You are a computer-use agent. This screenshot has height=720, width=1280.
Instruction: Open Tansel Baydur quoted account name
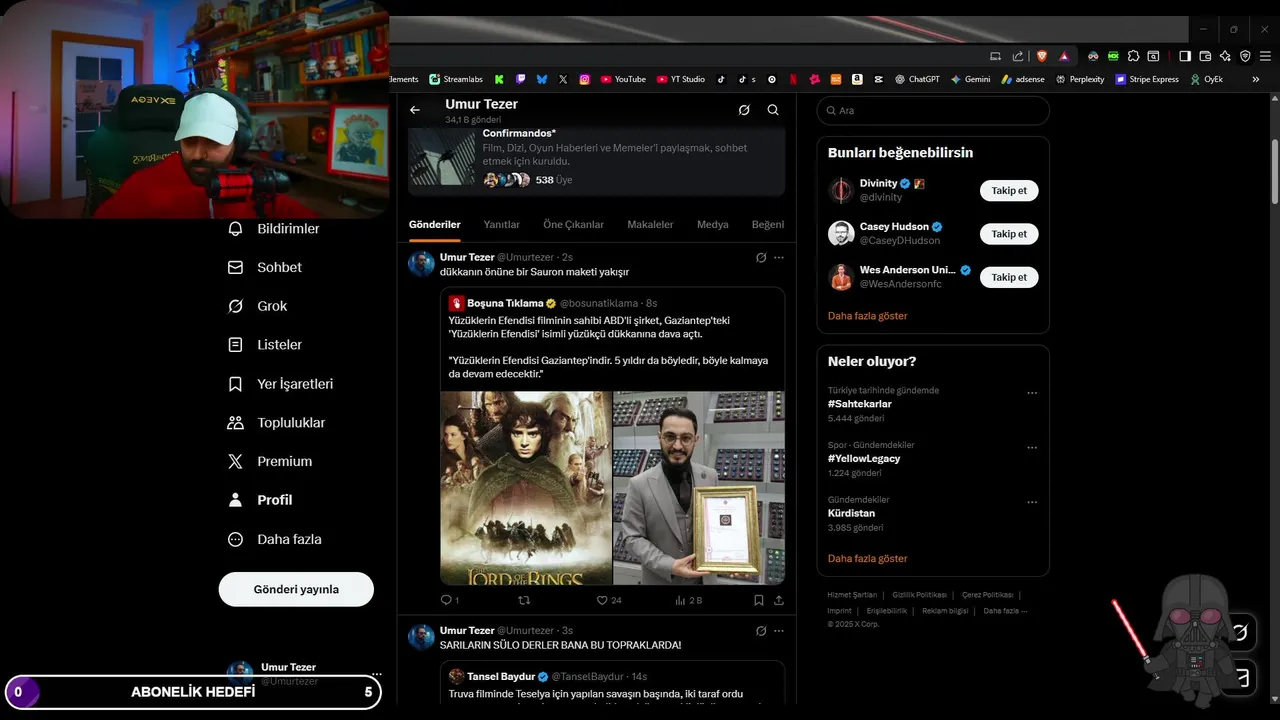(x=501, y=677)
